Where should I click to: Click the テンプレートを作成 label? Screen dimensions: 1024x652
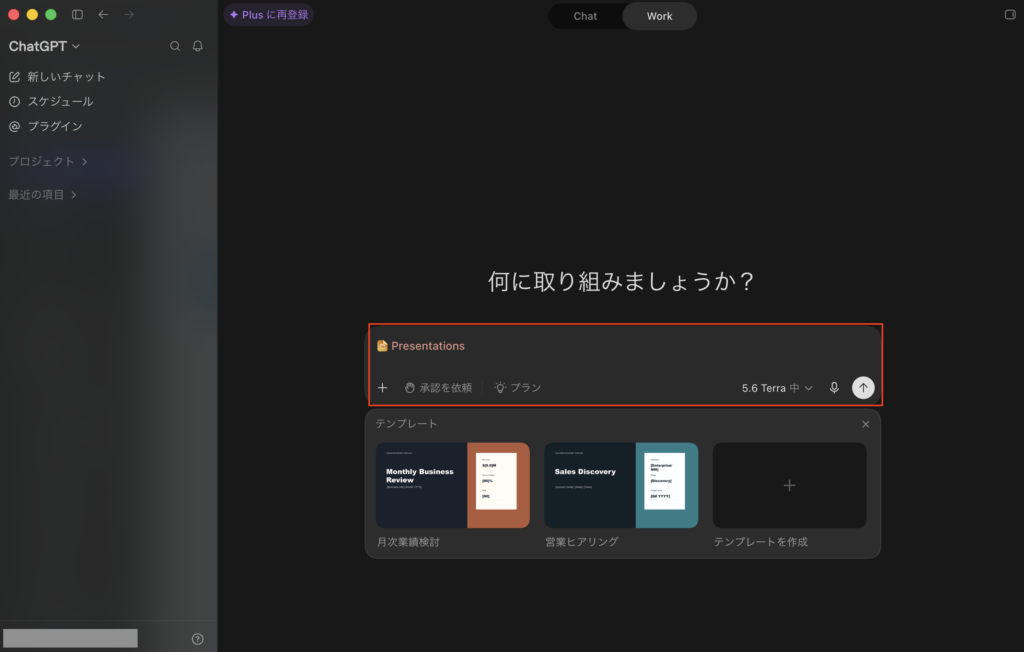[x=761, y=542]
